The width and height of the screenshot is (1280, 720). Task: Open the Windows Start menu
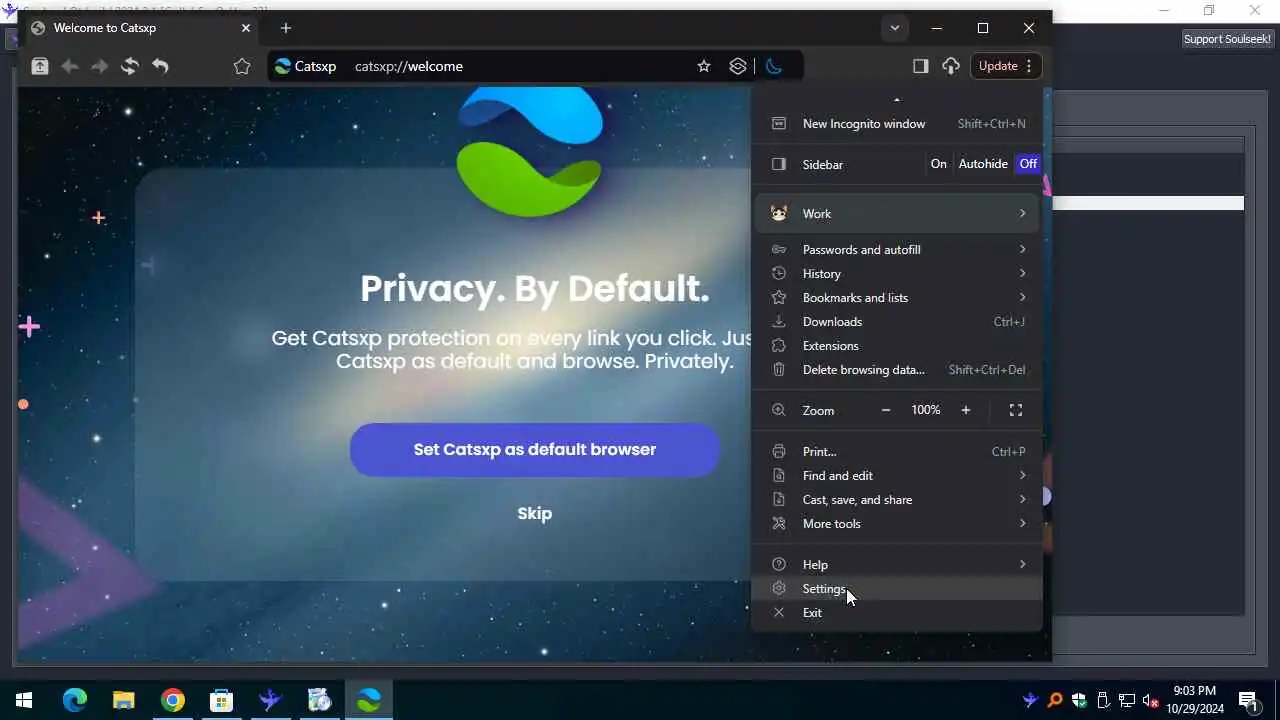[x=24, y=700]
